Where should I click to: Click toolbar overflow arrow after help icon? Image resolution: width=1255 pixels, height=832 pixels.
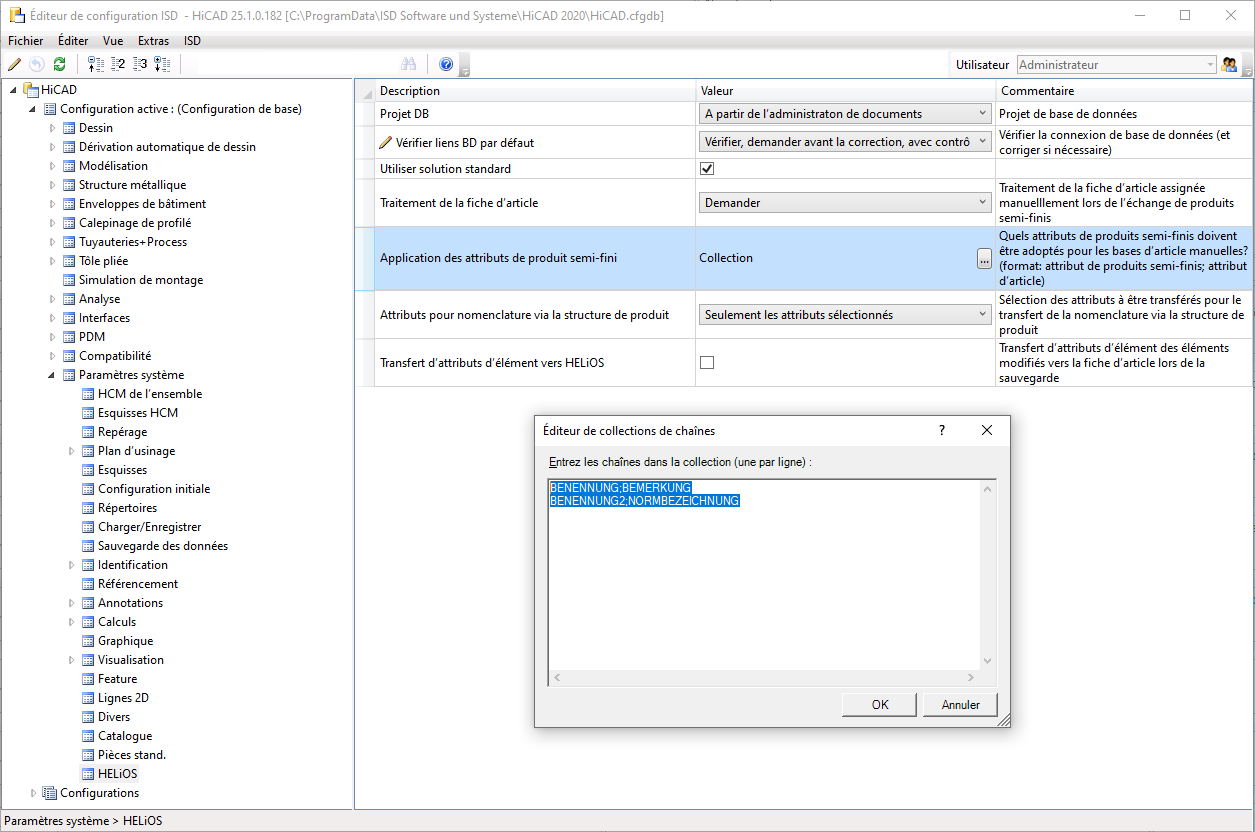[x=465, y=68]
